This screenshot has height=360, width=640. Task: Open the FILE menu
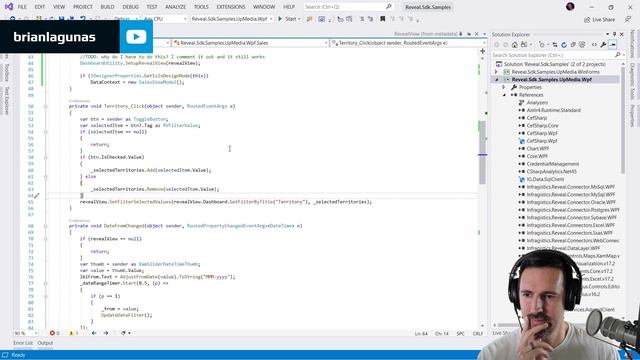click(x=22, y=7)
